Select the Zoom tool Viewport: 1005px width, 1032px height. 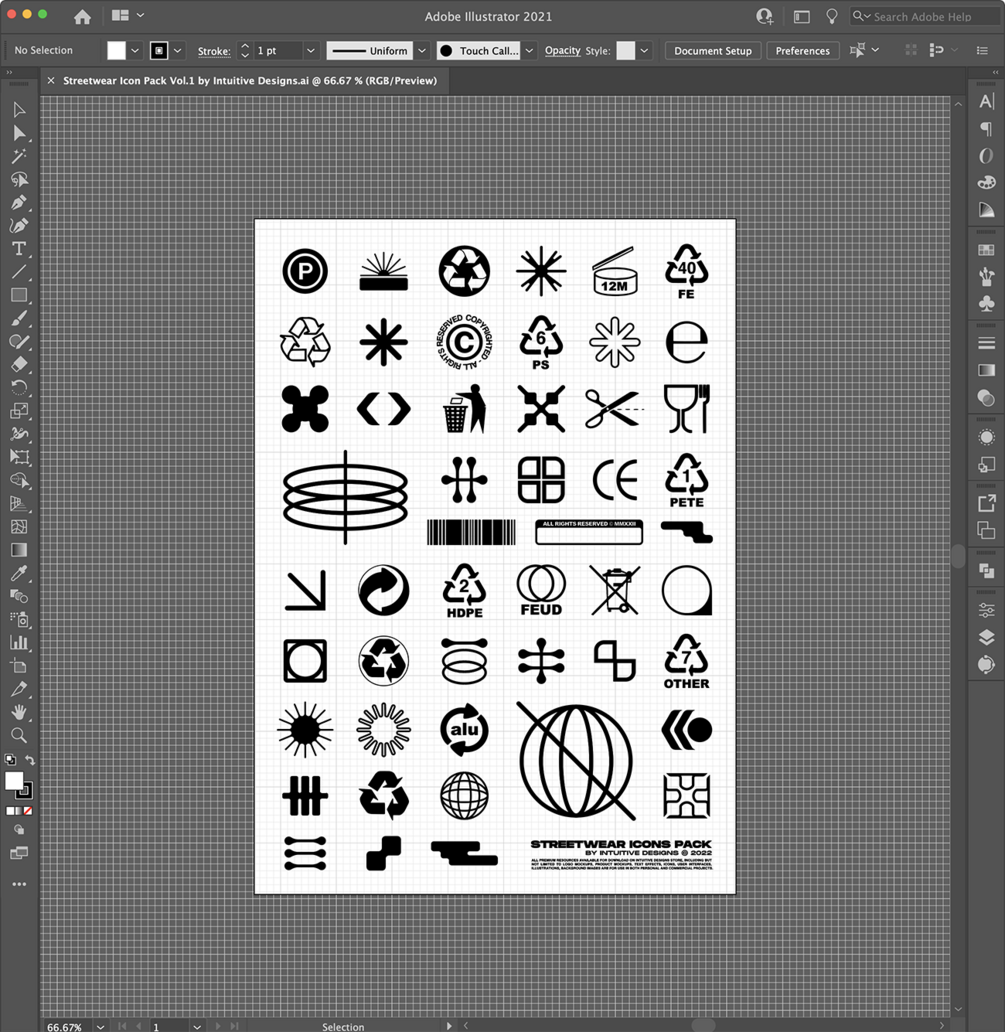pyautogui.click(x=19, y=735)
